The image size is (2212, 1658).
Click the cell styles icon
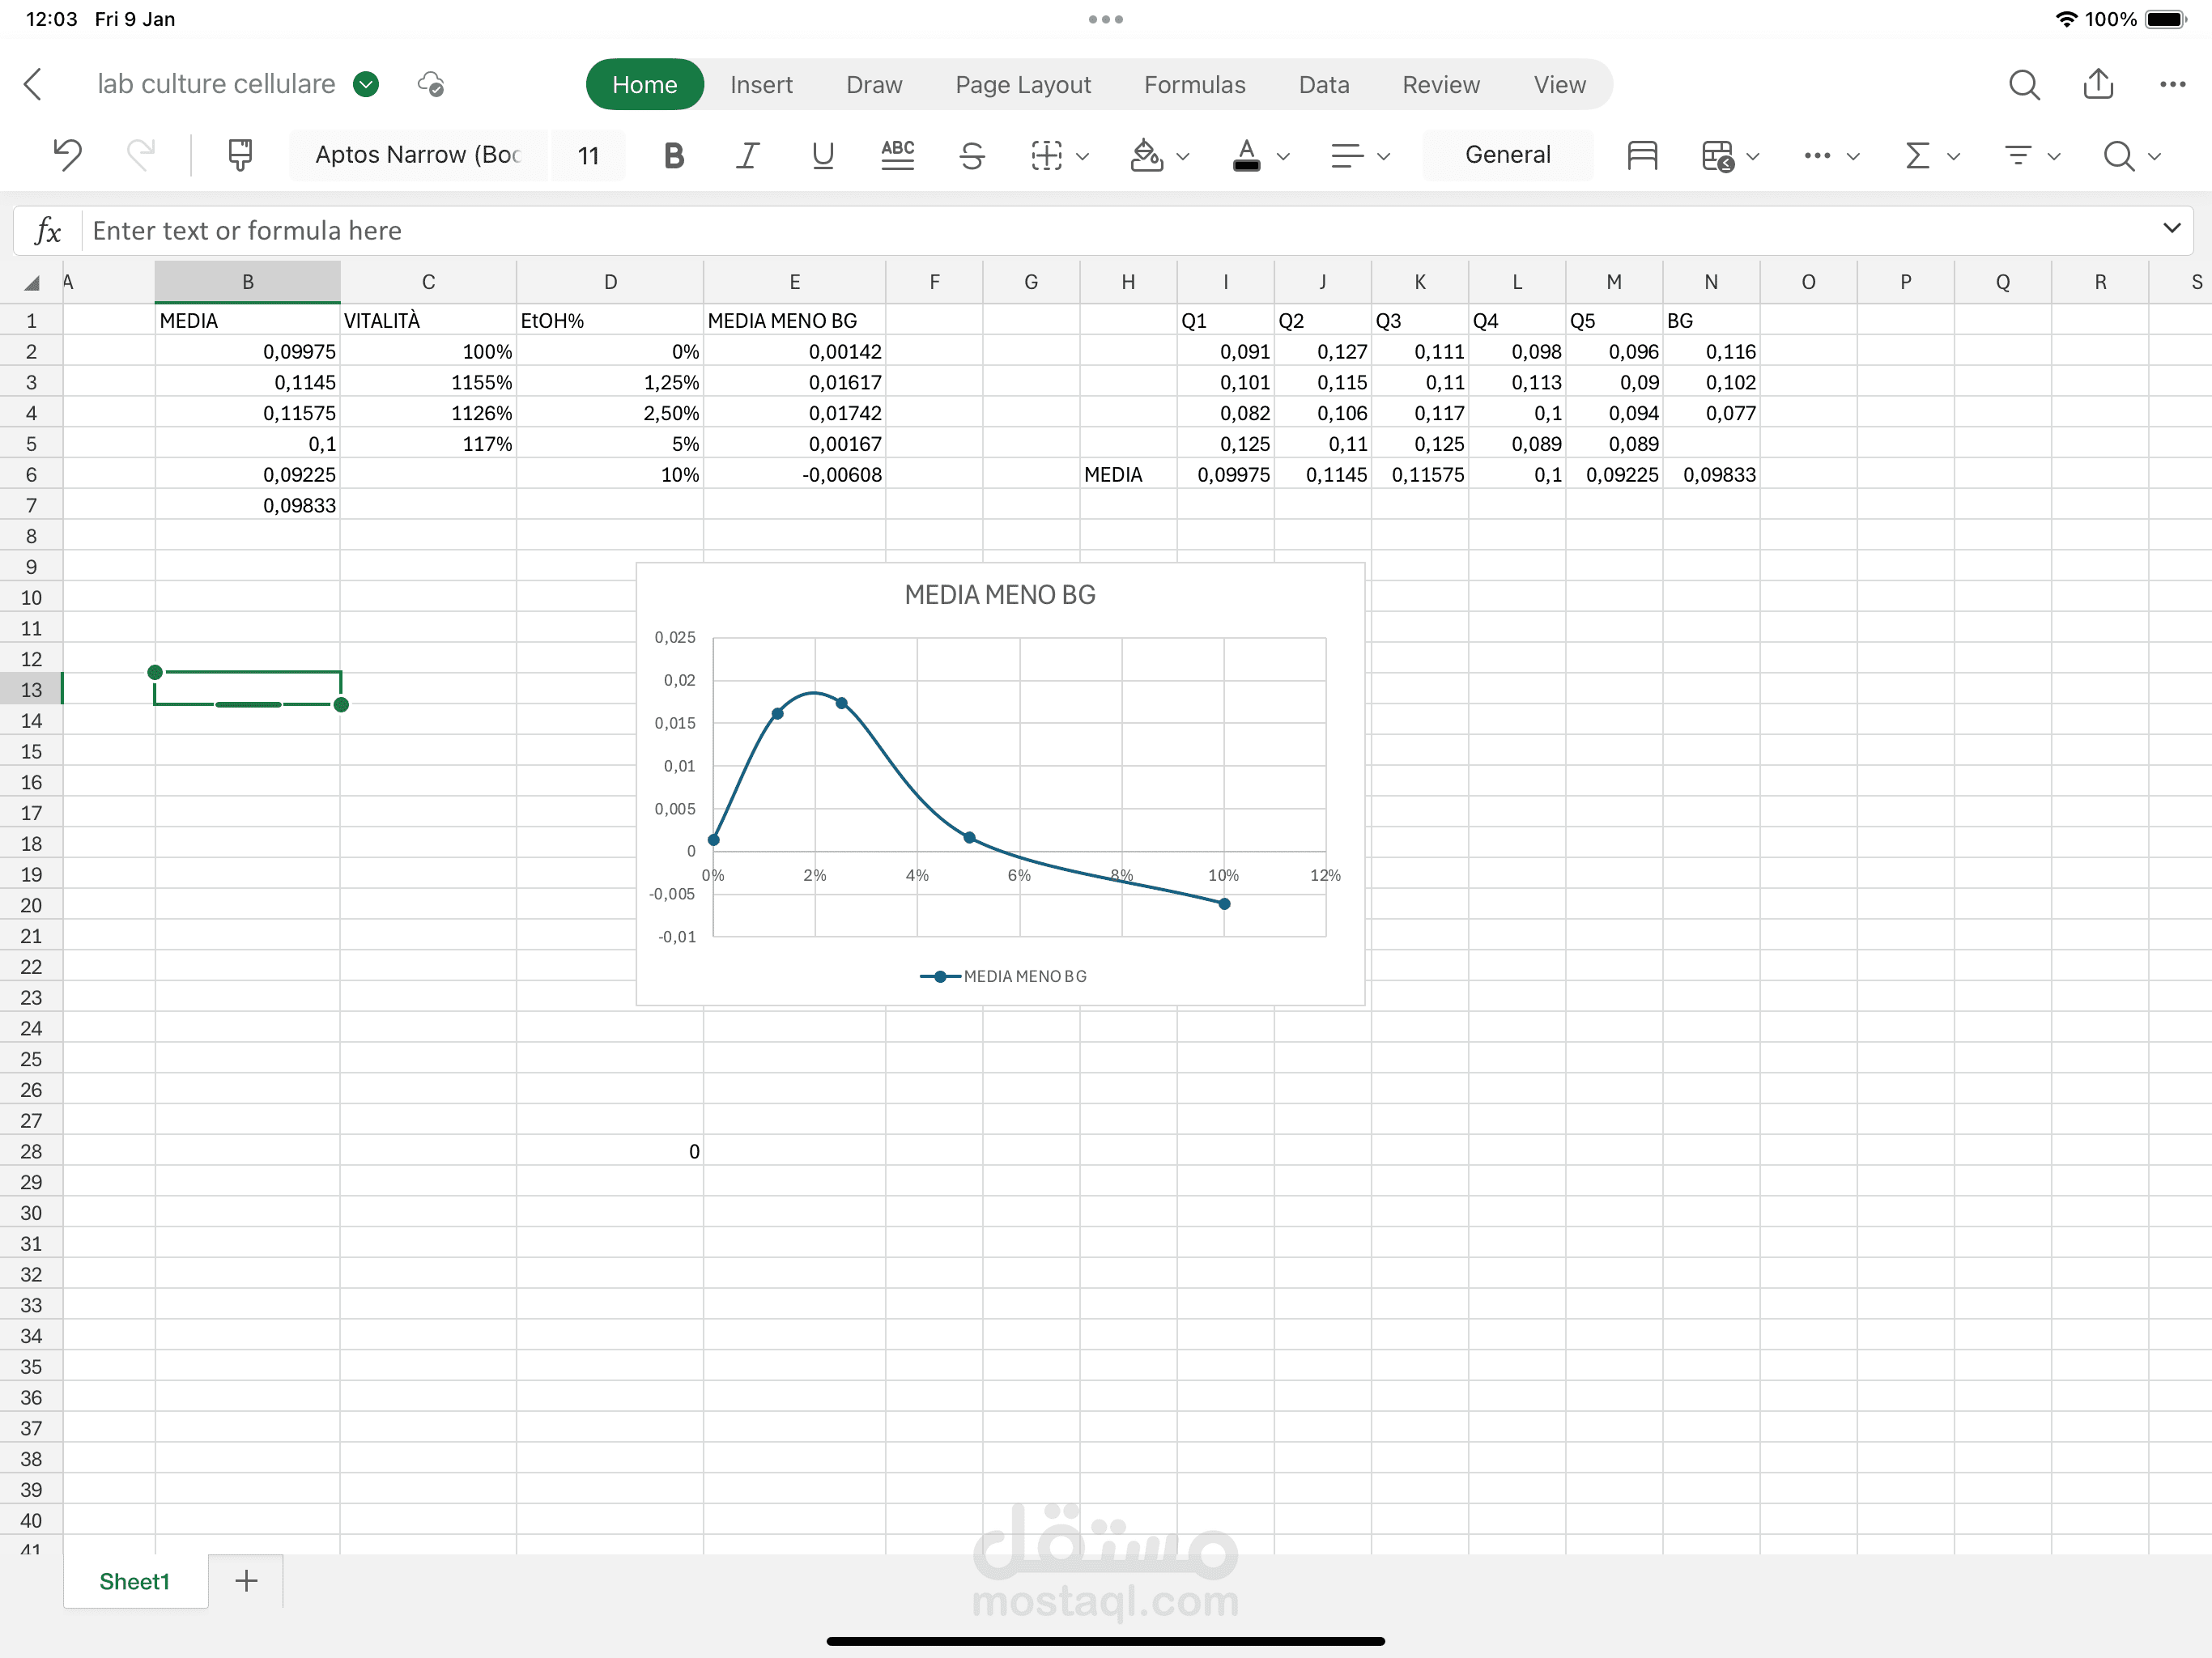point(1642,155)
